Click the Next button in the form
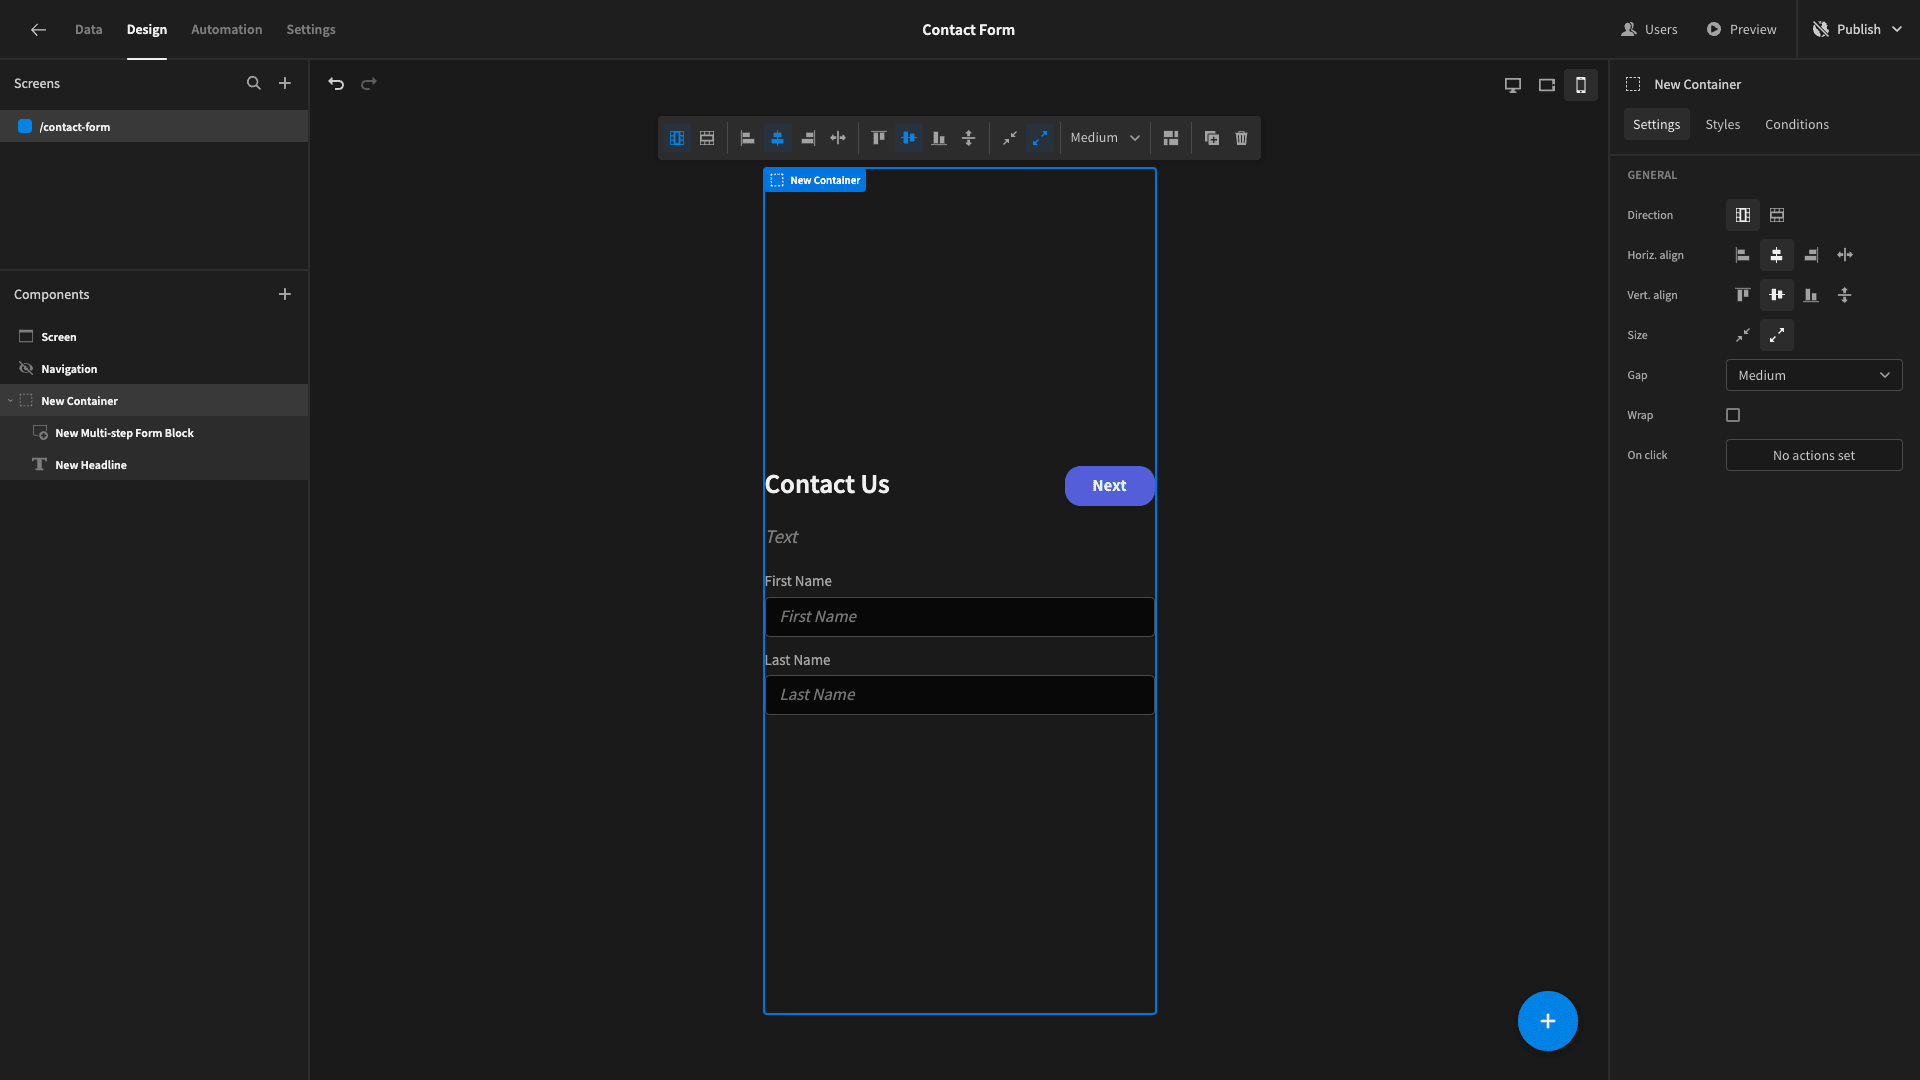 (1109, 486)
